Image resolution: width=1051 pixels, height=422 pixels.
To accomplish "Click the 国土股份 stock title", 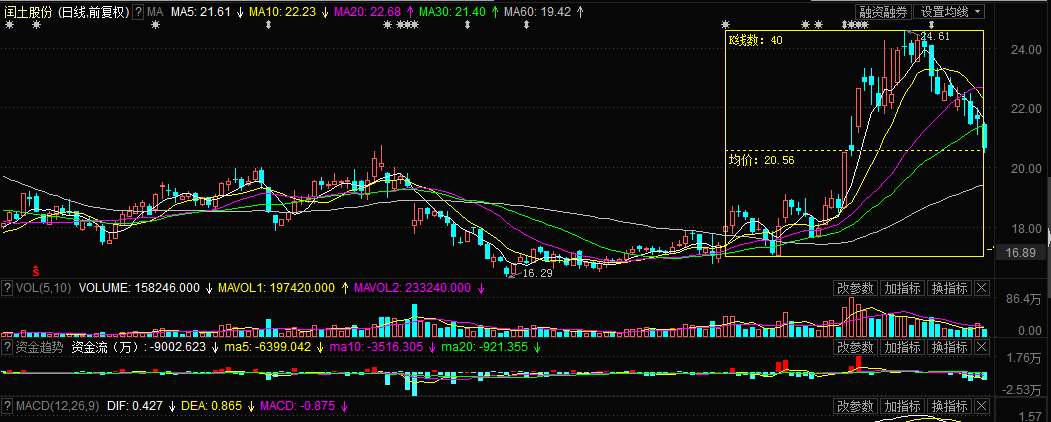I will pos(26,12).
